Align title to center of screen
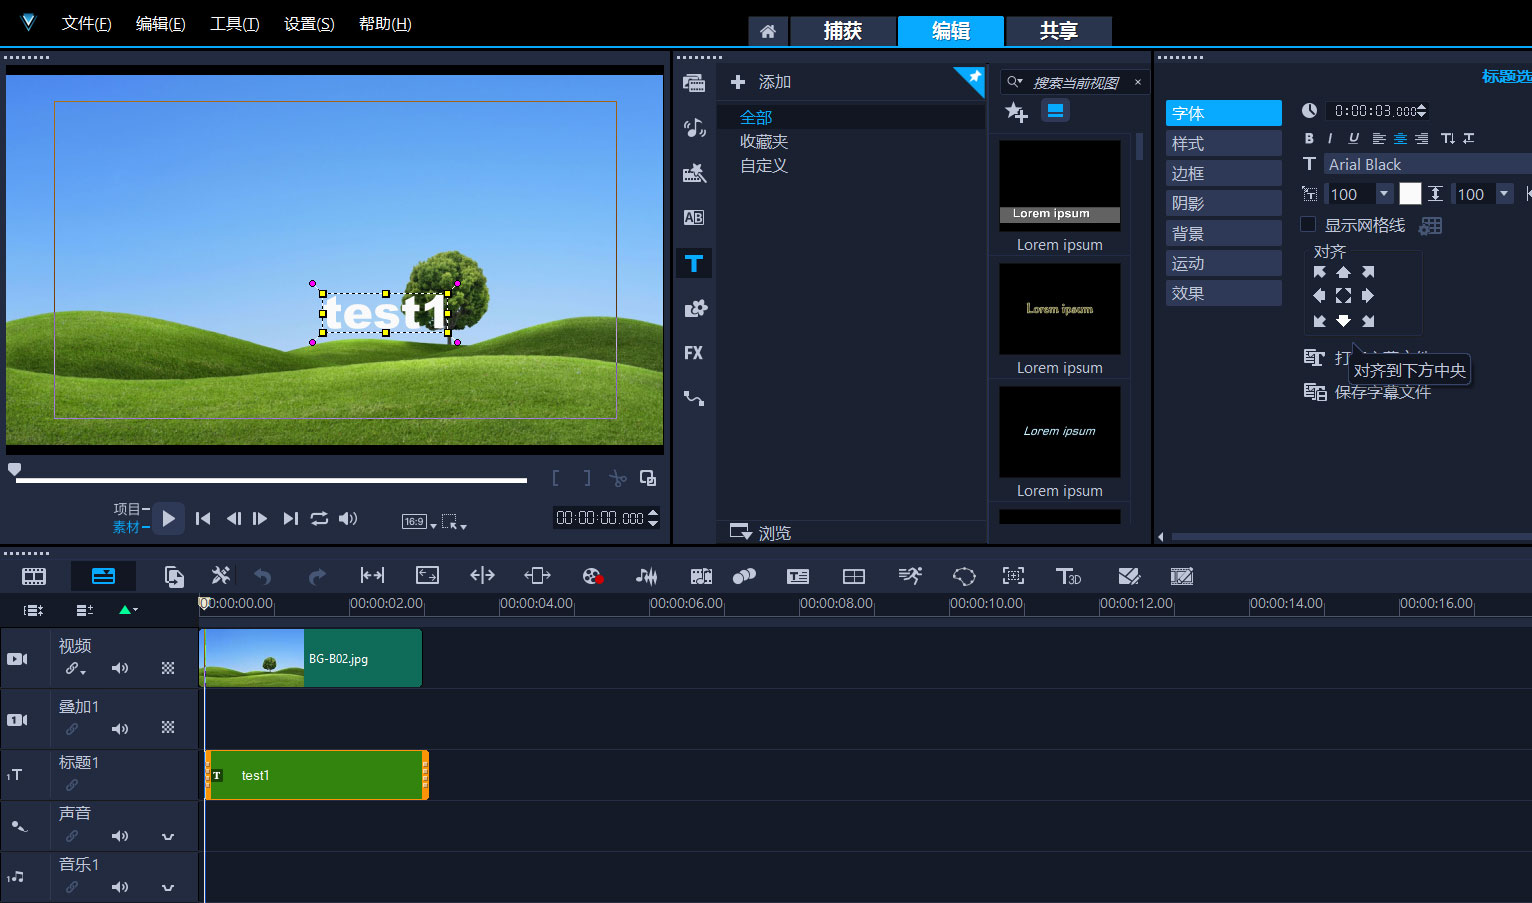This screenshot has height=903, width=1532. pos(1343,296)
